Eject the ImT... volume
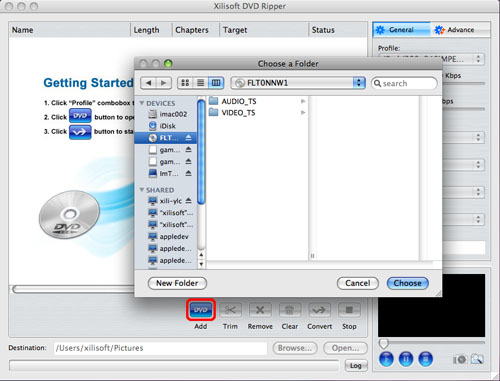Screen dimensions: 500x381 [188, 173]
